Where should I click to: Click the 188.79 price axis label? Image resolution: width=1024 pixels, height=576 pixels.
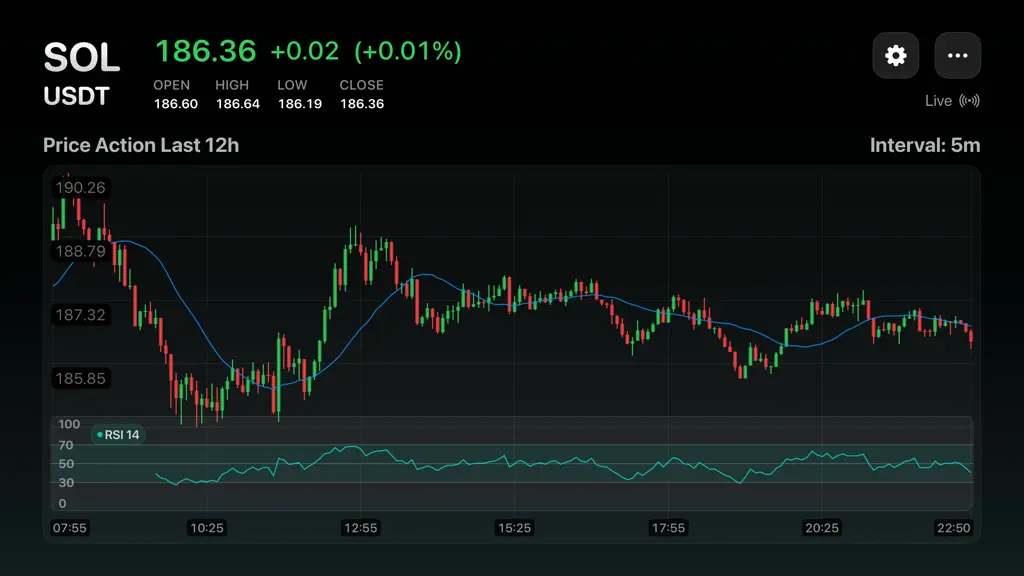80,251
